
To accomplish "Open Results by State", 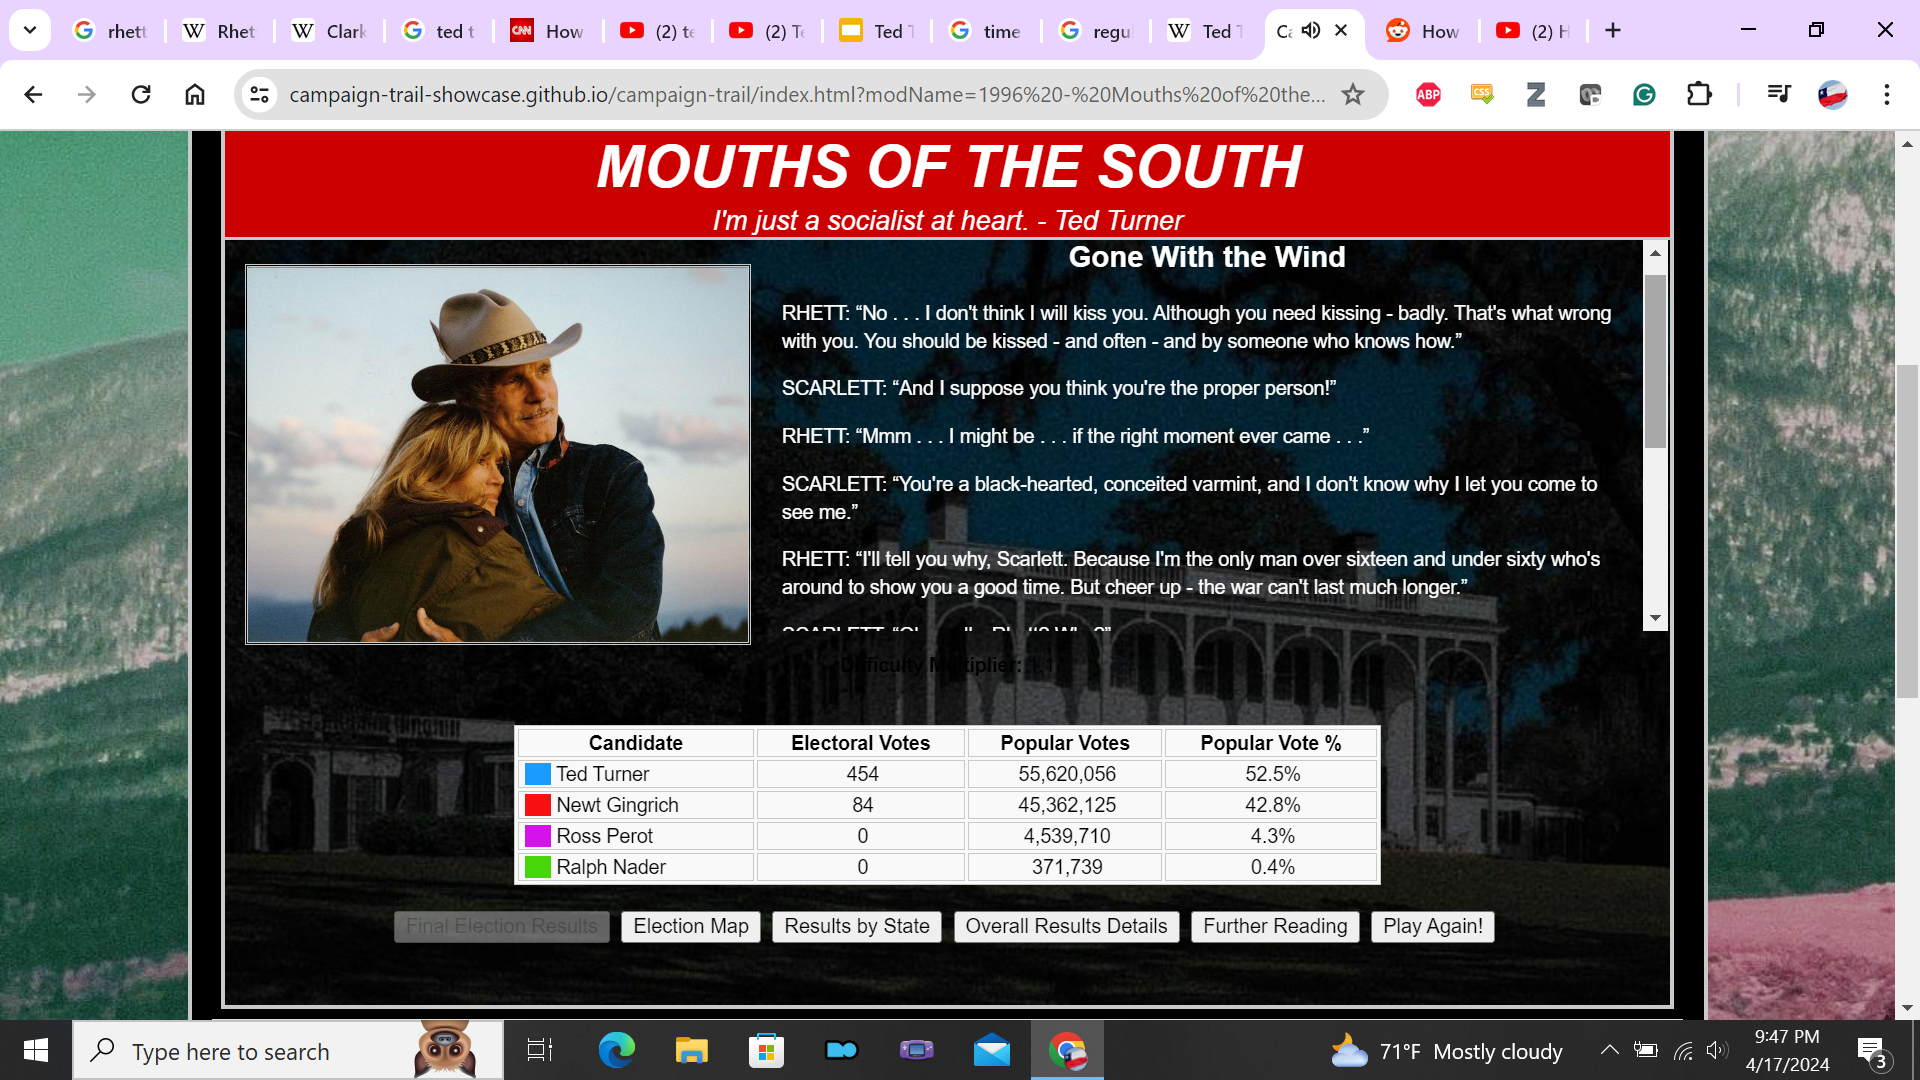I will tap(857, 927).
